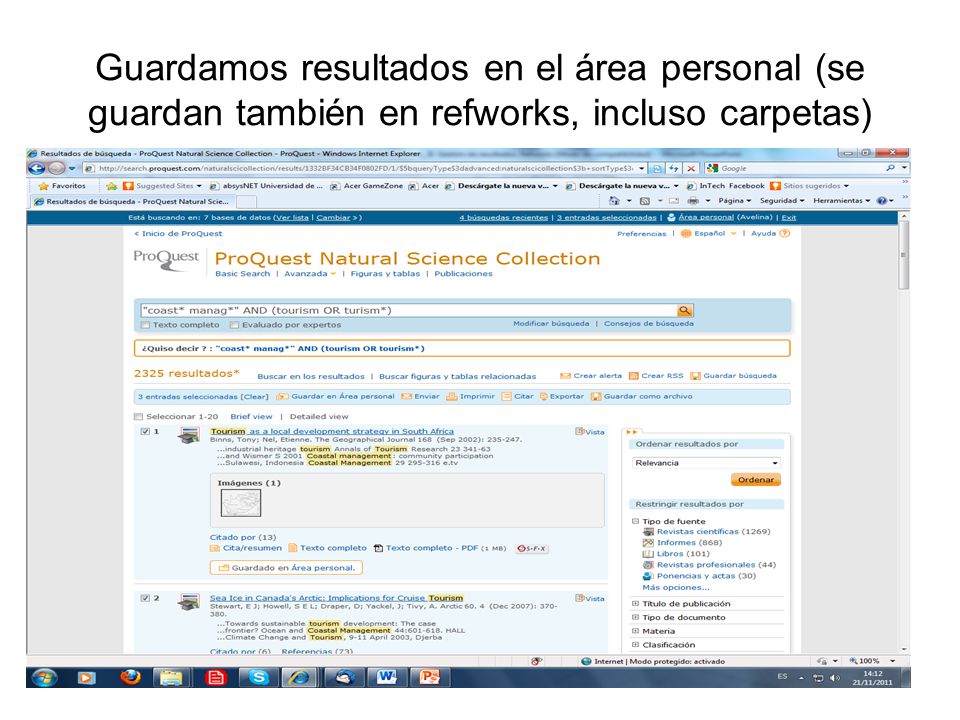Click Citar option in results toolbar
The image size is (960, 720).
[x=517, y=397]
